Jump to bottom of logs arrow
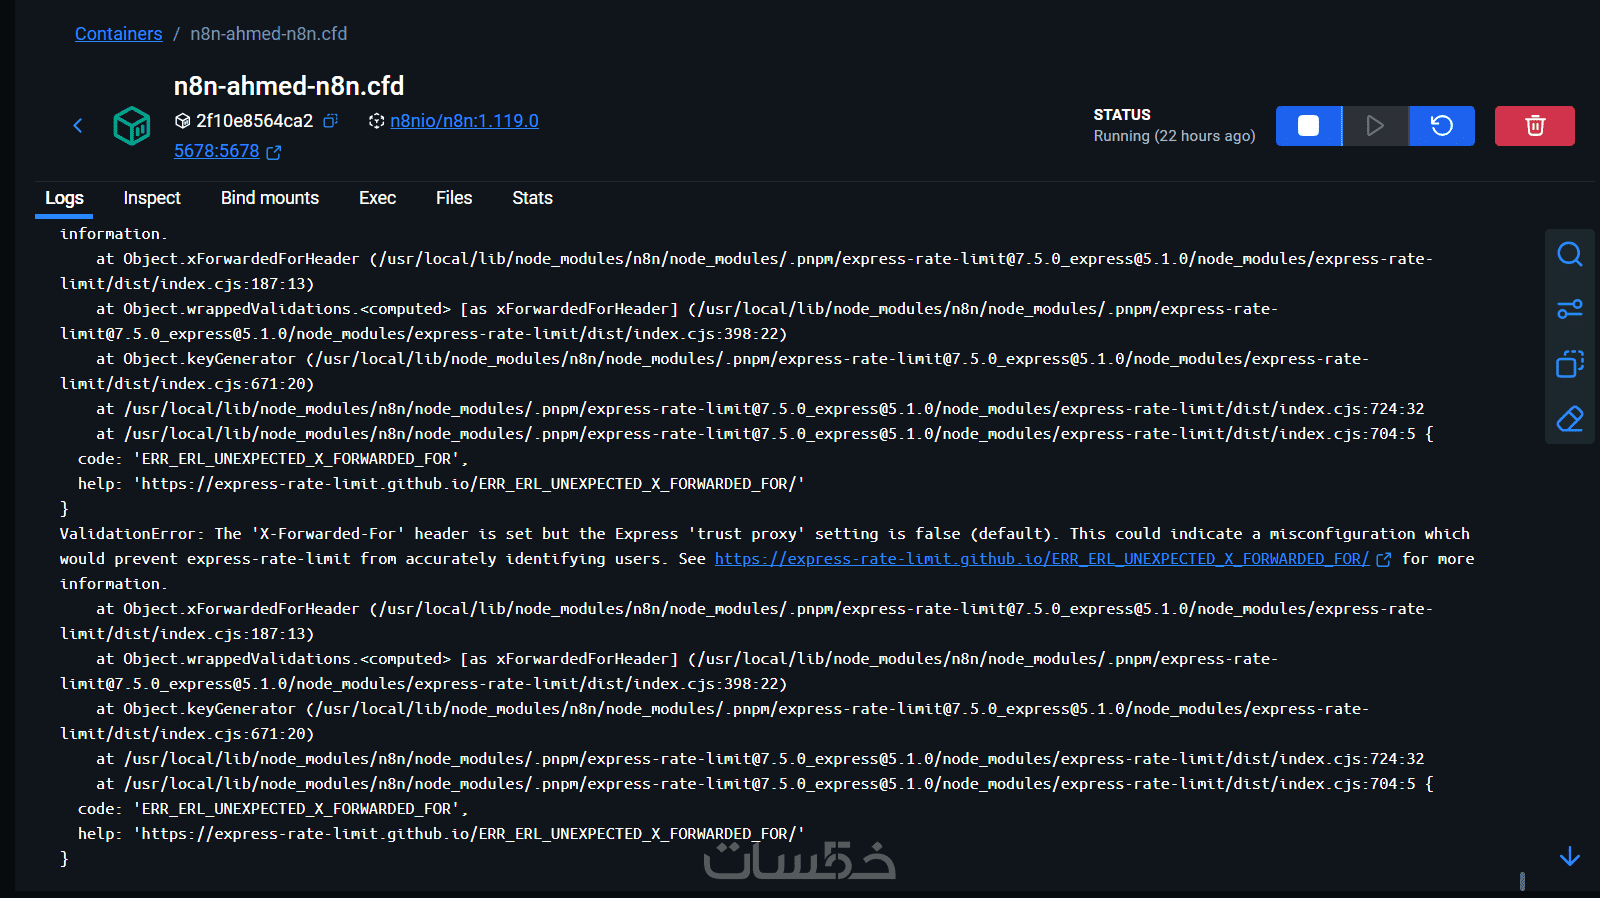Viewport: 1600px width, 898px height. [x=1570, y=856]
